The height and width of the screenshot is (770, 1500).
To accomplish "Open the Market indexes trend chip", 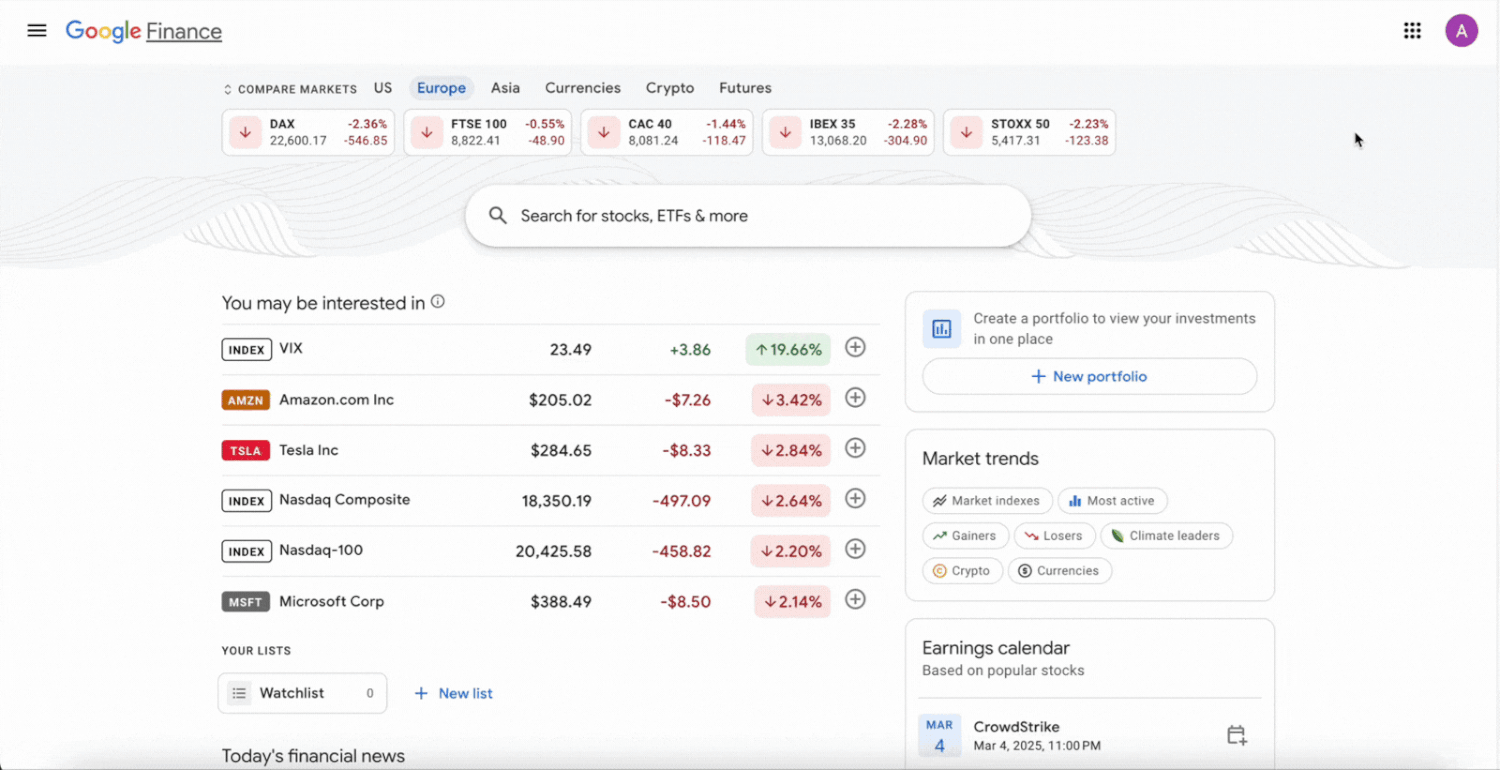I will tap(986, 501).
